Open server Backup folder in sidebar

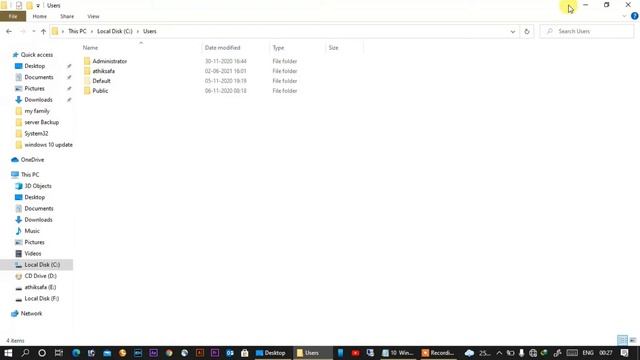tap(41, 122)
